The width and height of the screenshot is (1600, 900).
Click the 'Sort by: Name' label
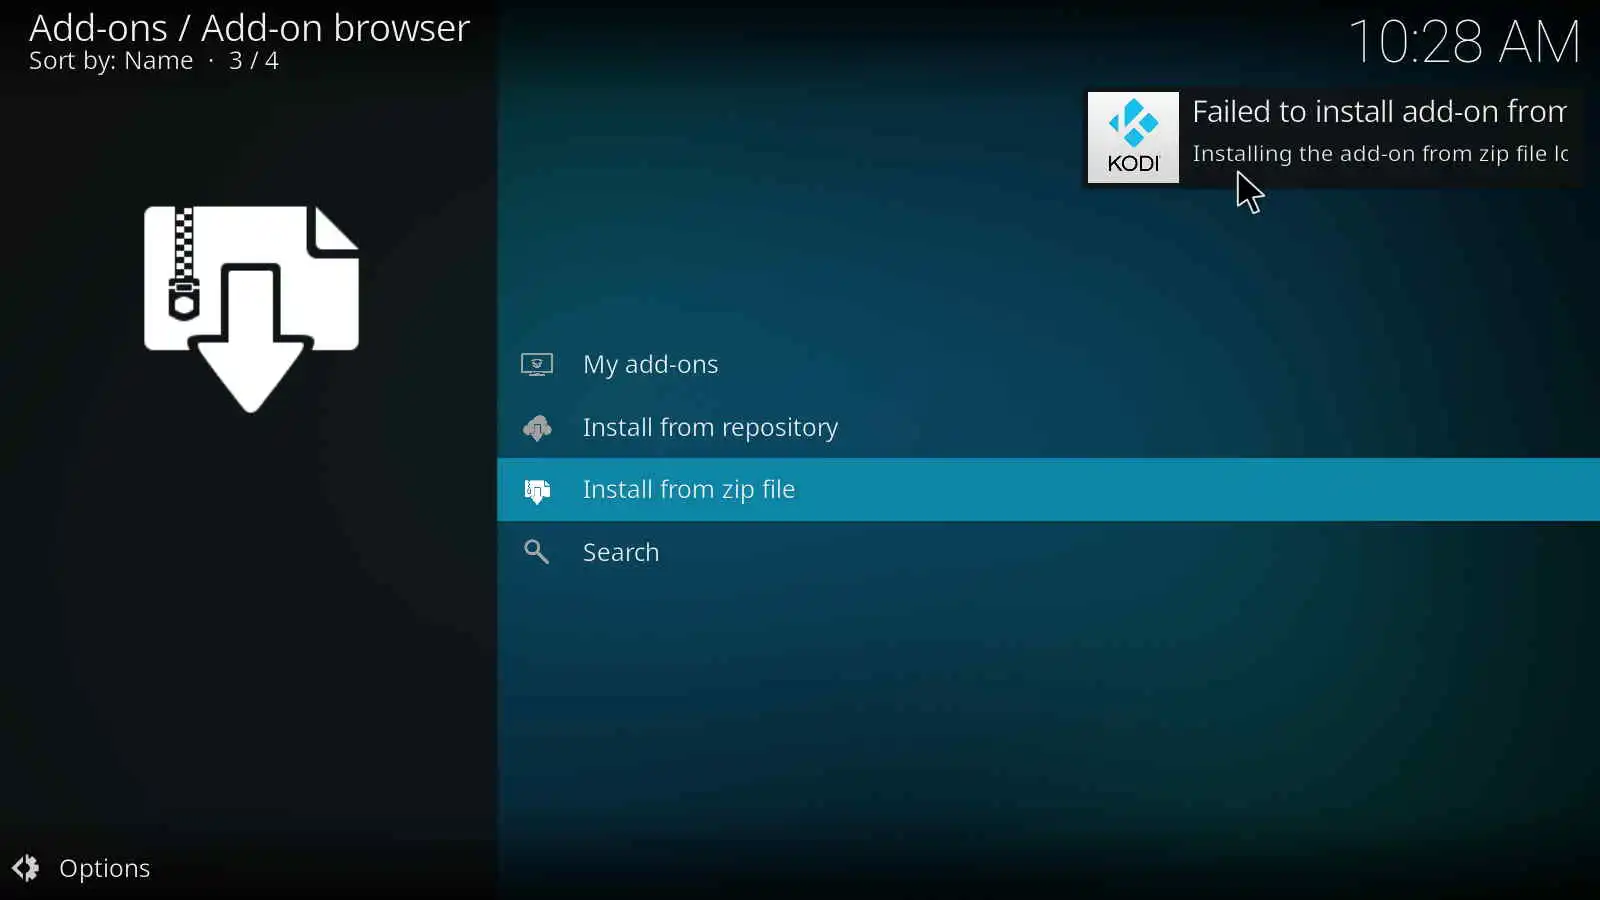pos(111,61)
